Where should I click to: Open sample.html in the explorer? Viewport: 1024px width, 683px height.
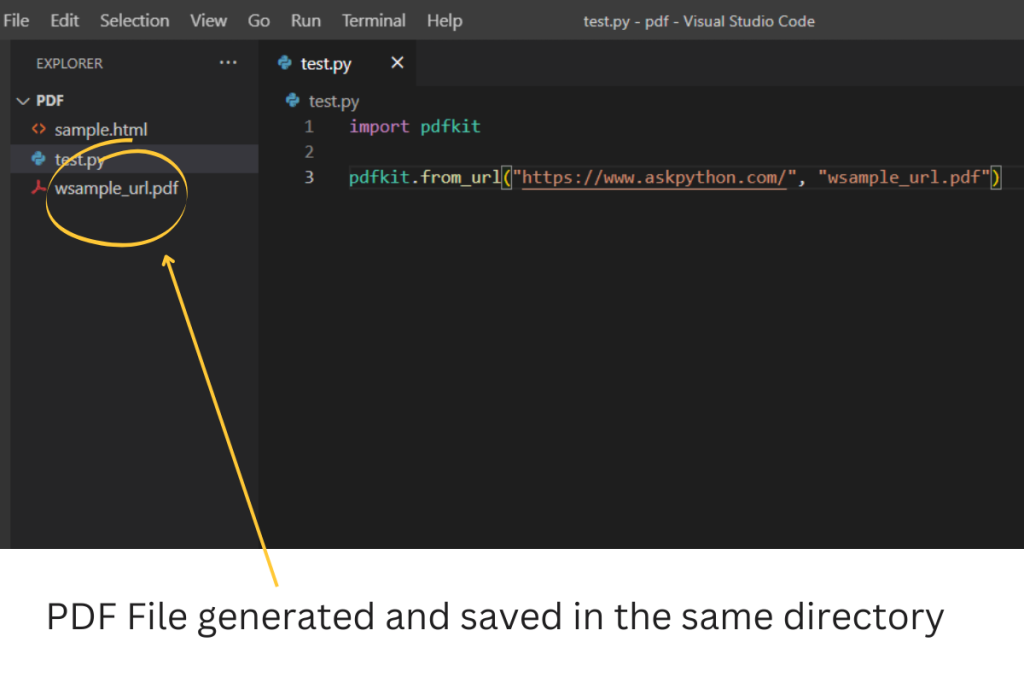point(100,130)
